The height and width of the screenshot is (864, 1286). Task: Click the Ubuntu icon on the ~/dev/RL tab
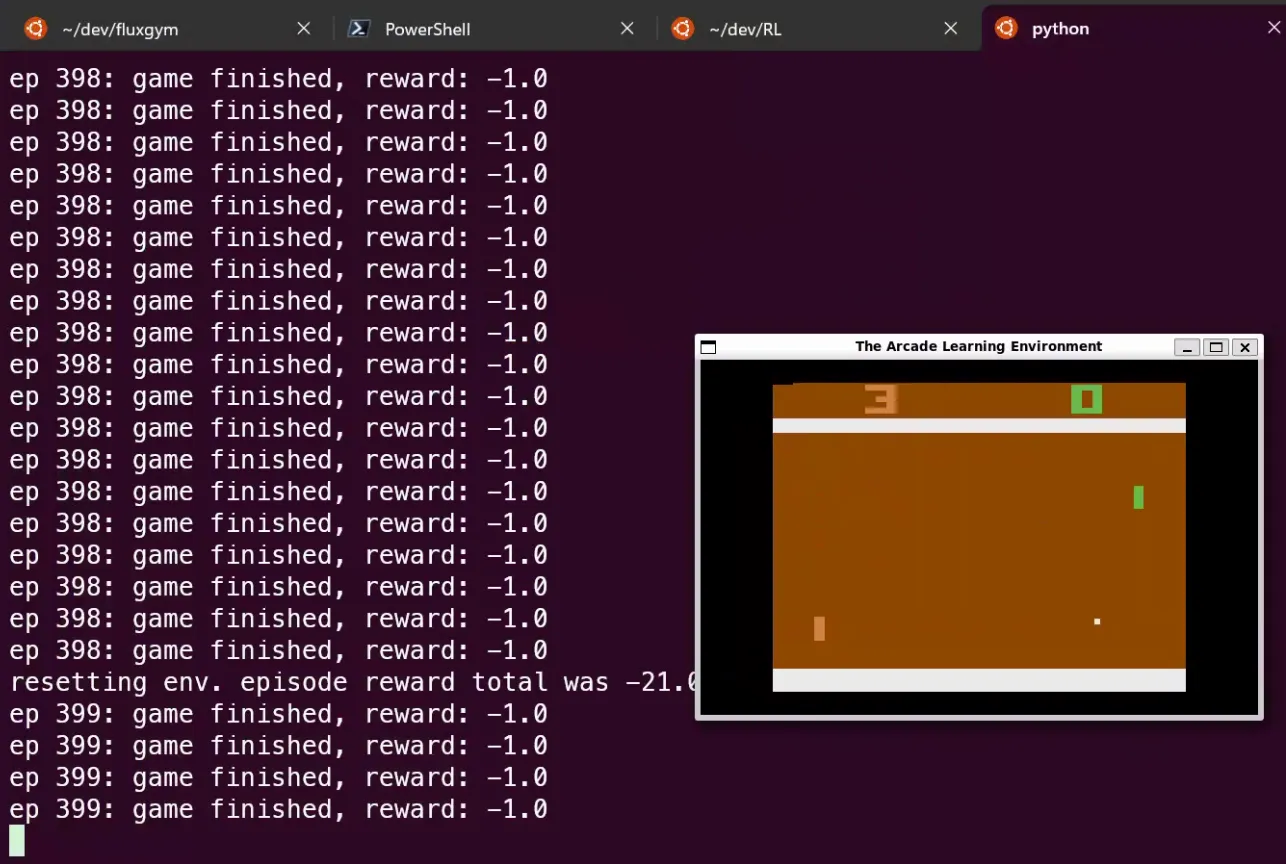683,29
